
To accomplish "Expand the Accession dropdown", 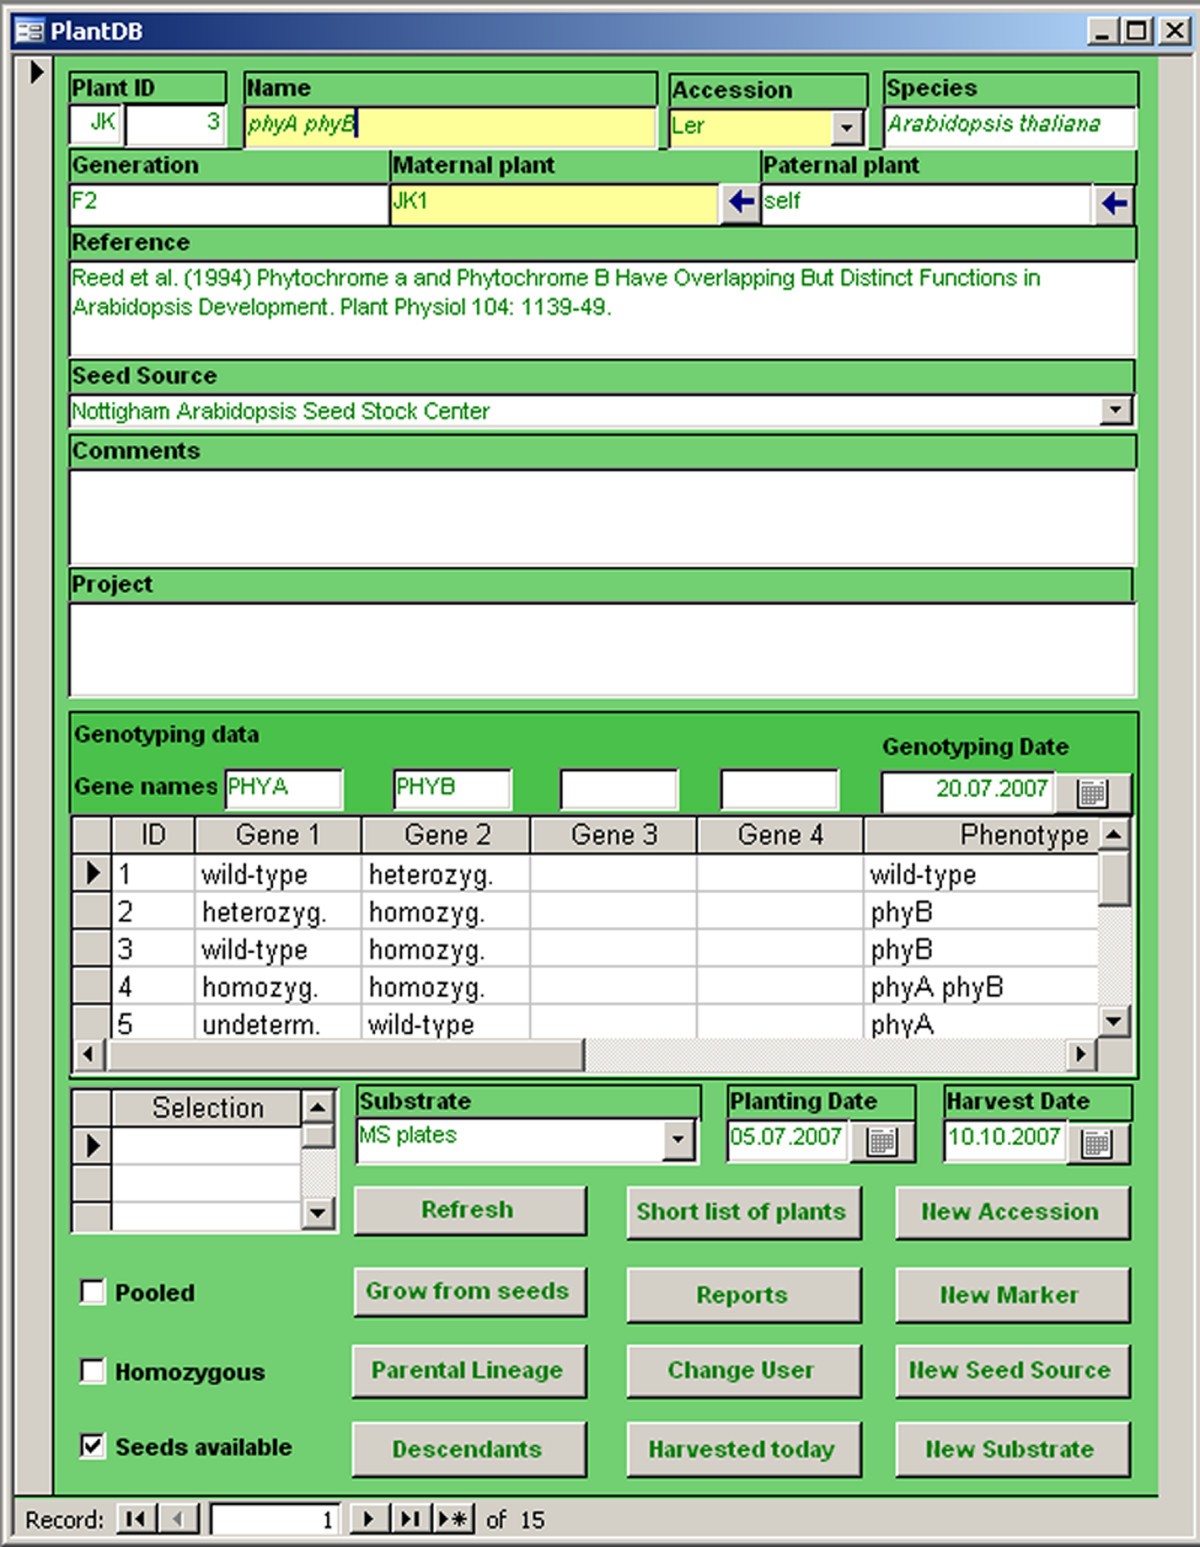I will 847,127.
